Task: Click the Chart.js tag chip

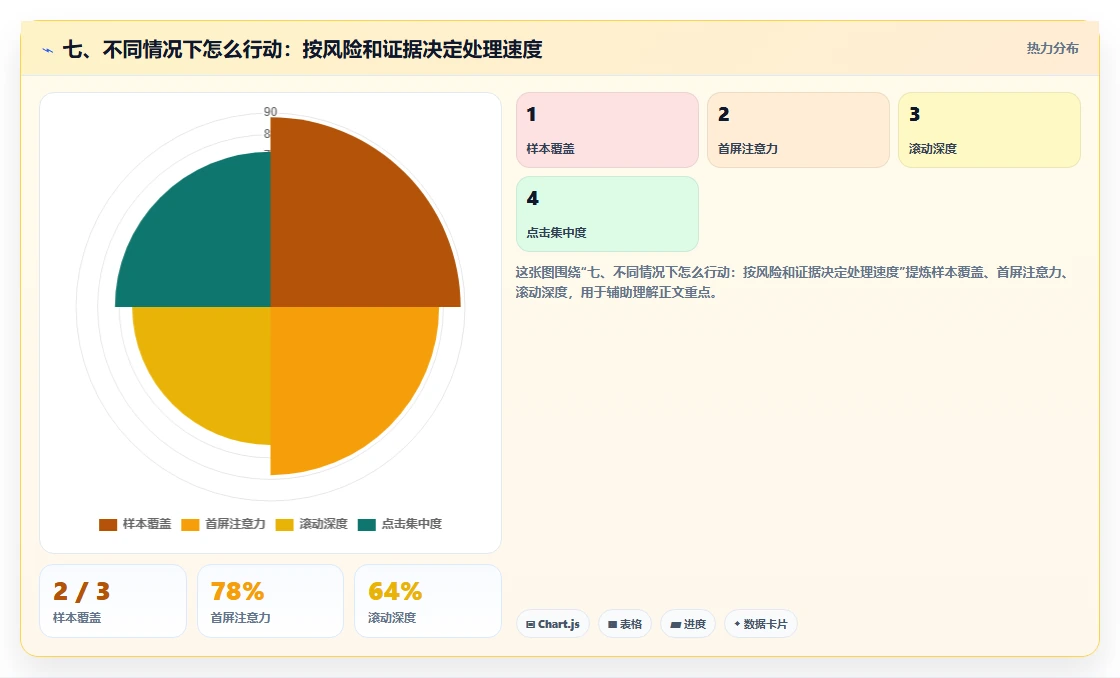Action: pyautogui.click(x=553, y=624)
